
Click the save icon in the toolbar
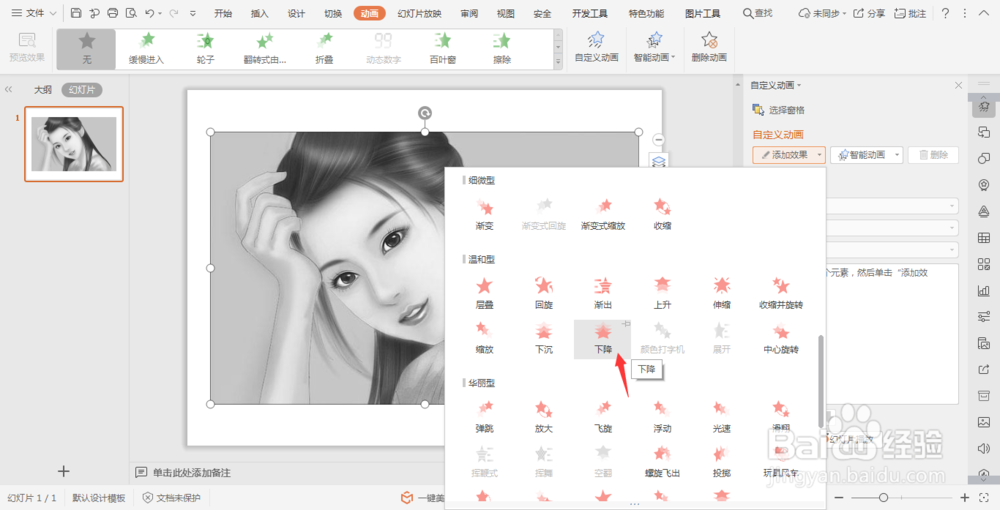(76, 13)
